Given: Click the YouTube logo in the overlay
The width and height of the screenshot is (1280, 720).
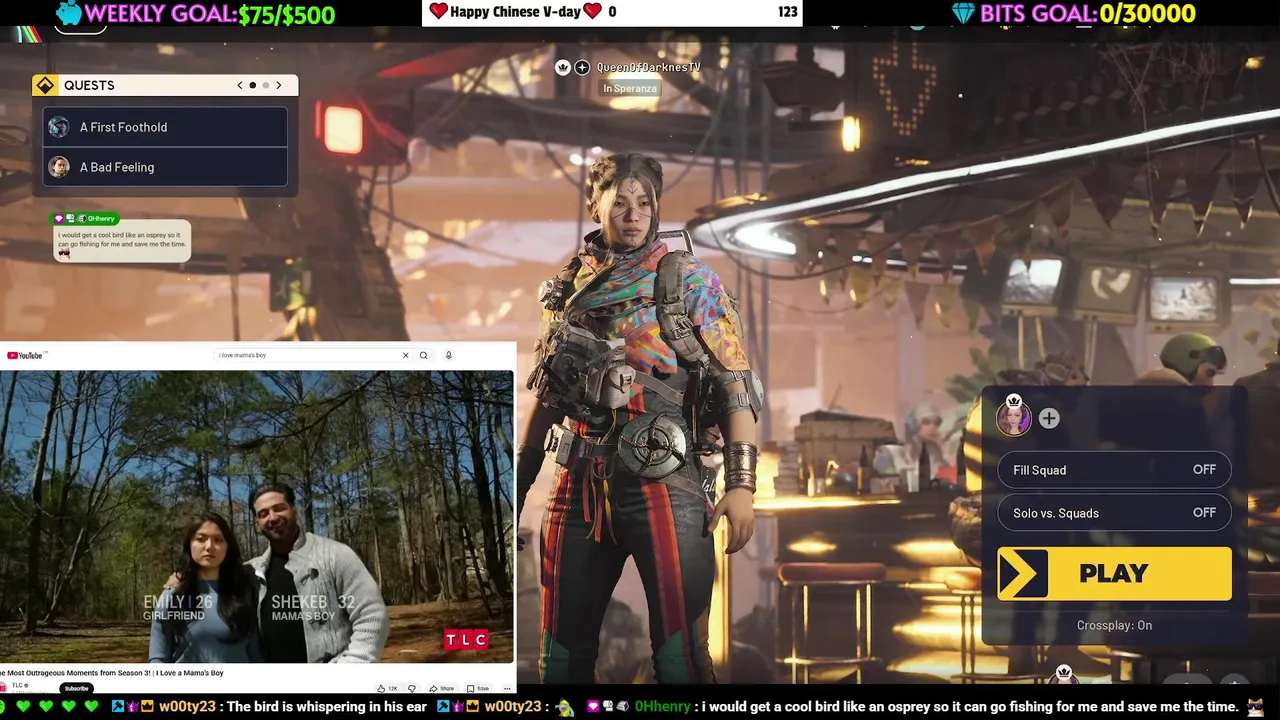Looking at the screenshot, I should [x=25, y=355].
